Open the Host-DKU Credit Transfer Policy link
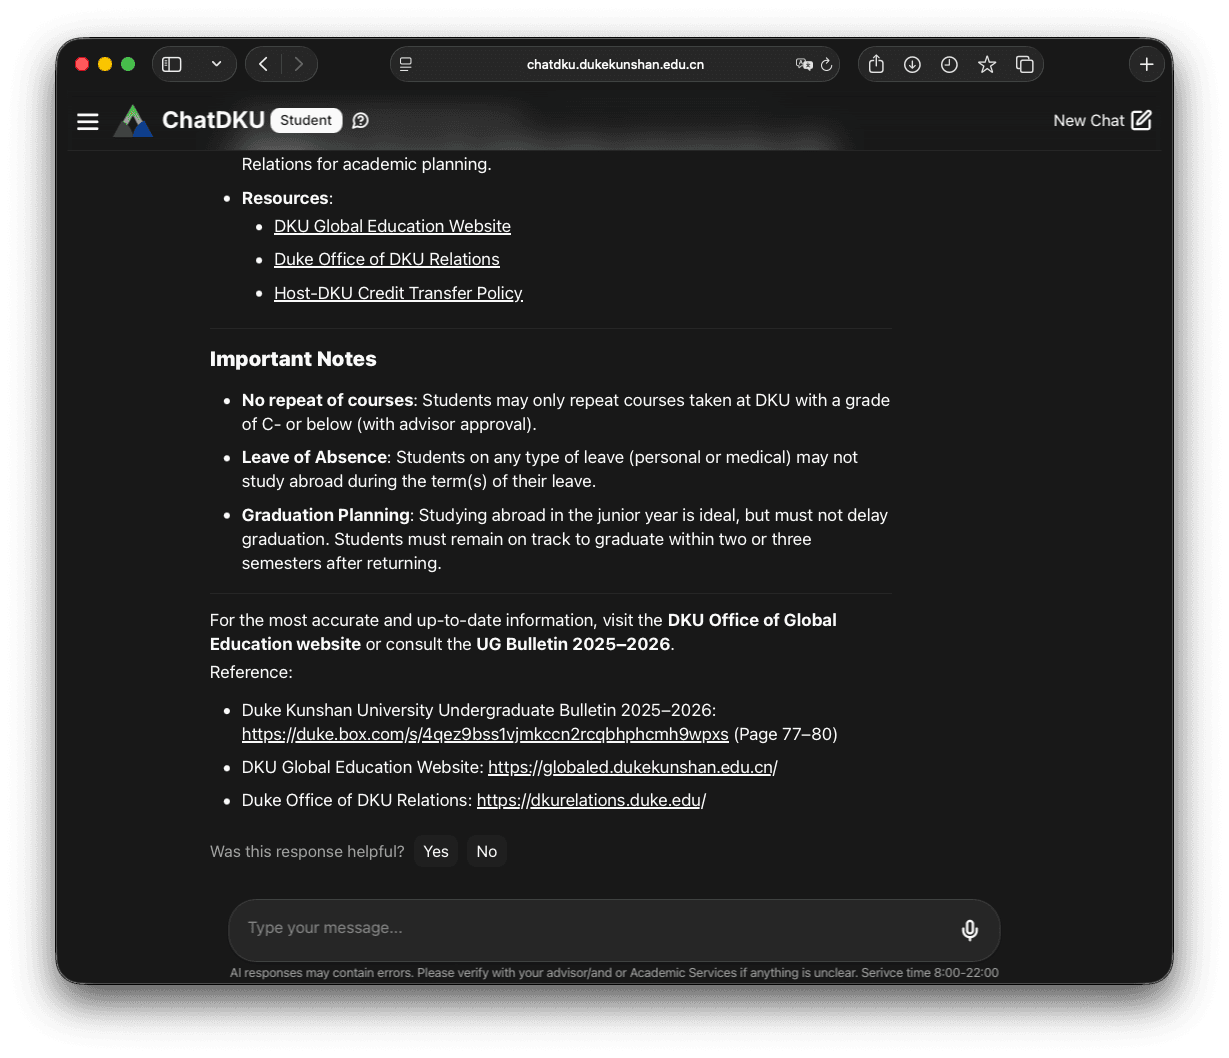 [x=398, y=292]
